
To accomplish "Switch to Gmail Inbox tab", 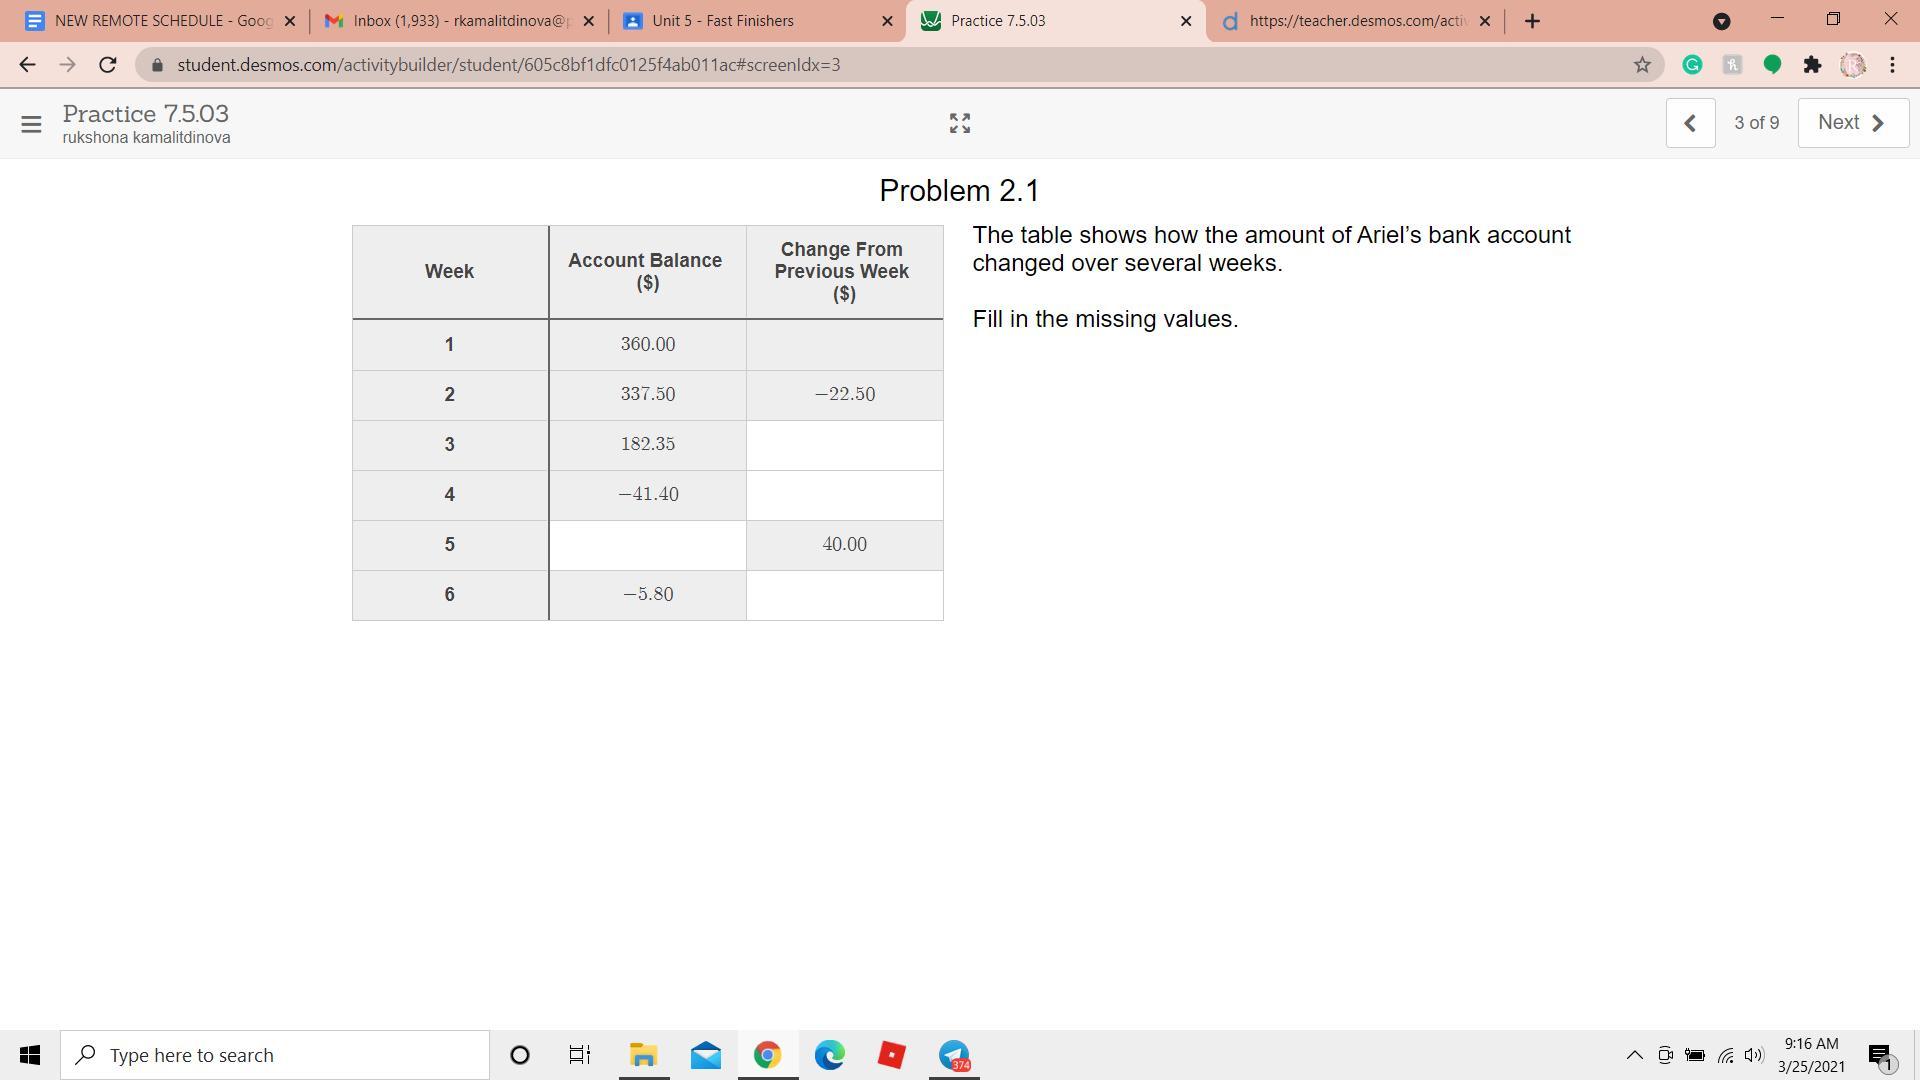I will click(x=455, y=21).
